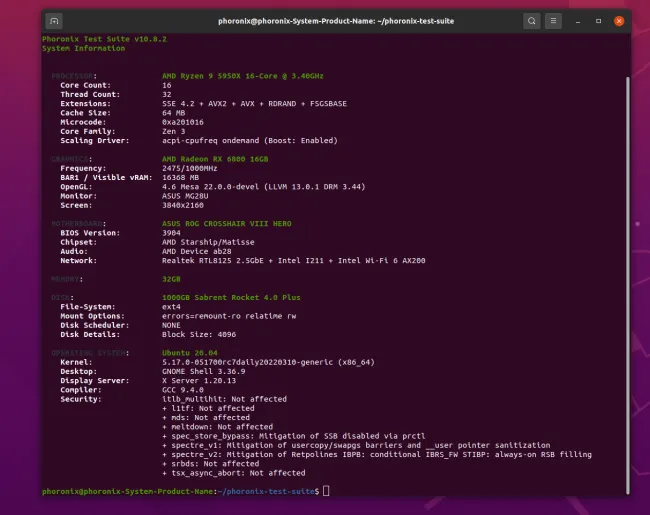Click microcode value '0xa201016'

pyautogui.click(x=182, y=122)
